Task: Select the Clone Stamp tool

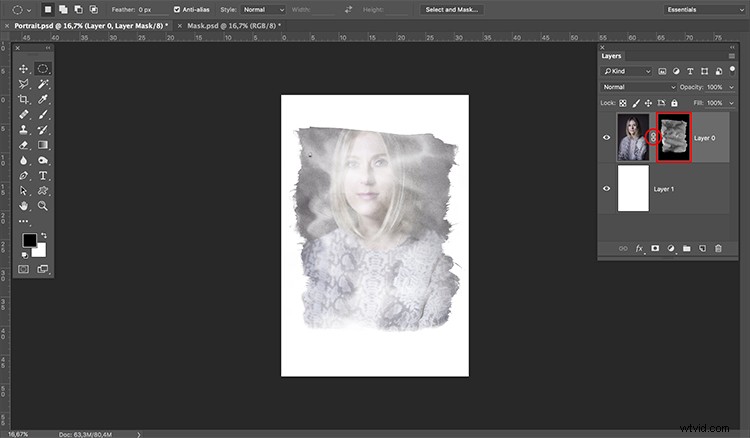Action: click(23, 130)
